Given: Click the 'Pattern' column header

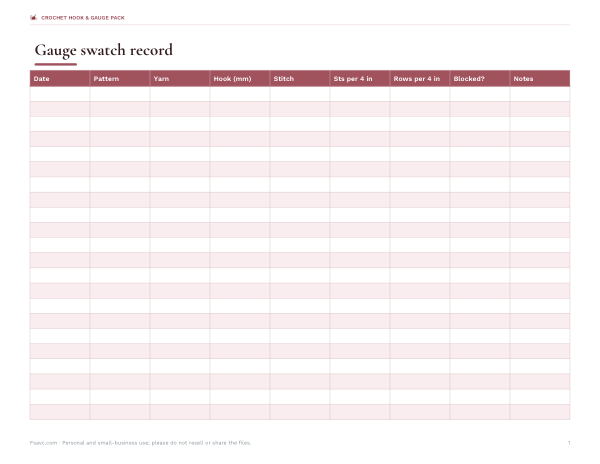Looking at the screenshot, I should [x=120, y=79].
